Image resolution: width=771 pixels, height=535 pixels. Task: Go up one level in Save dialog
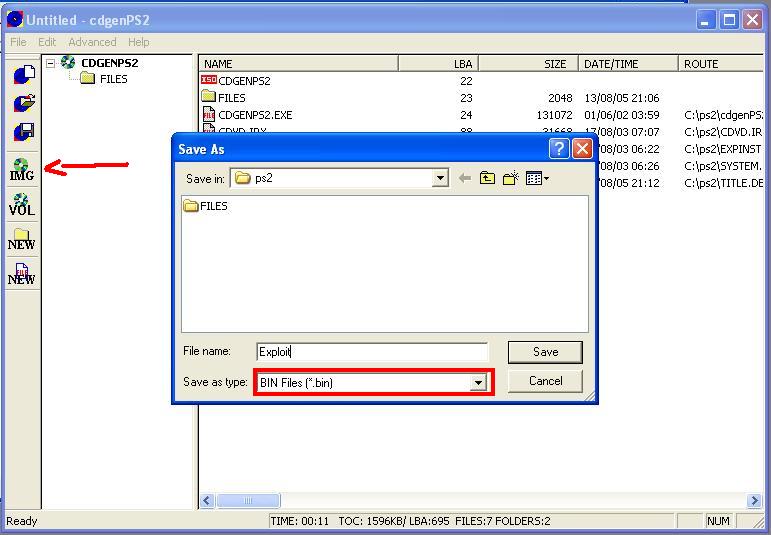487,179
